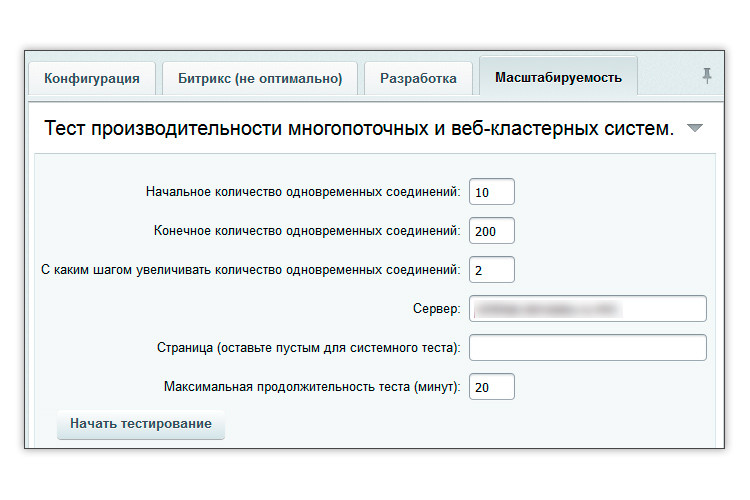Expand the arrow next to test title
This screenshot has height=500, width=750.
click(x=695, y=129)
